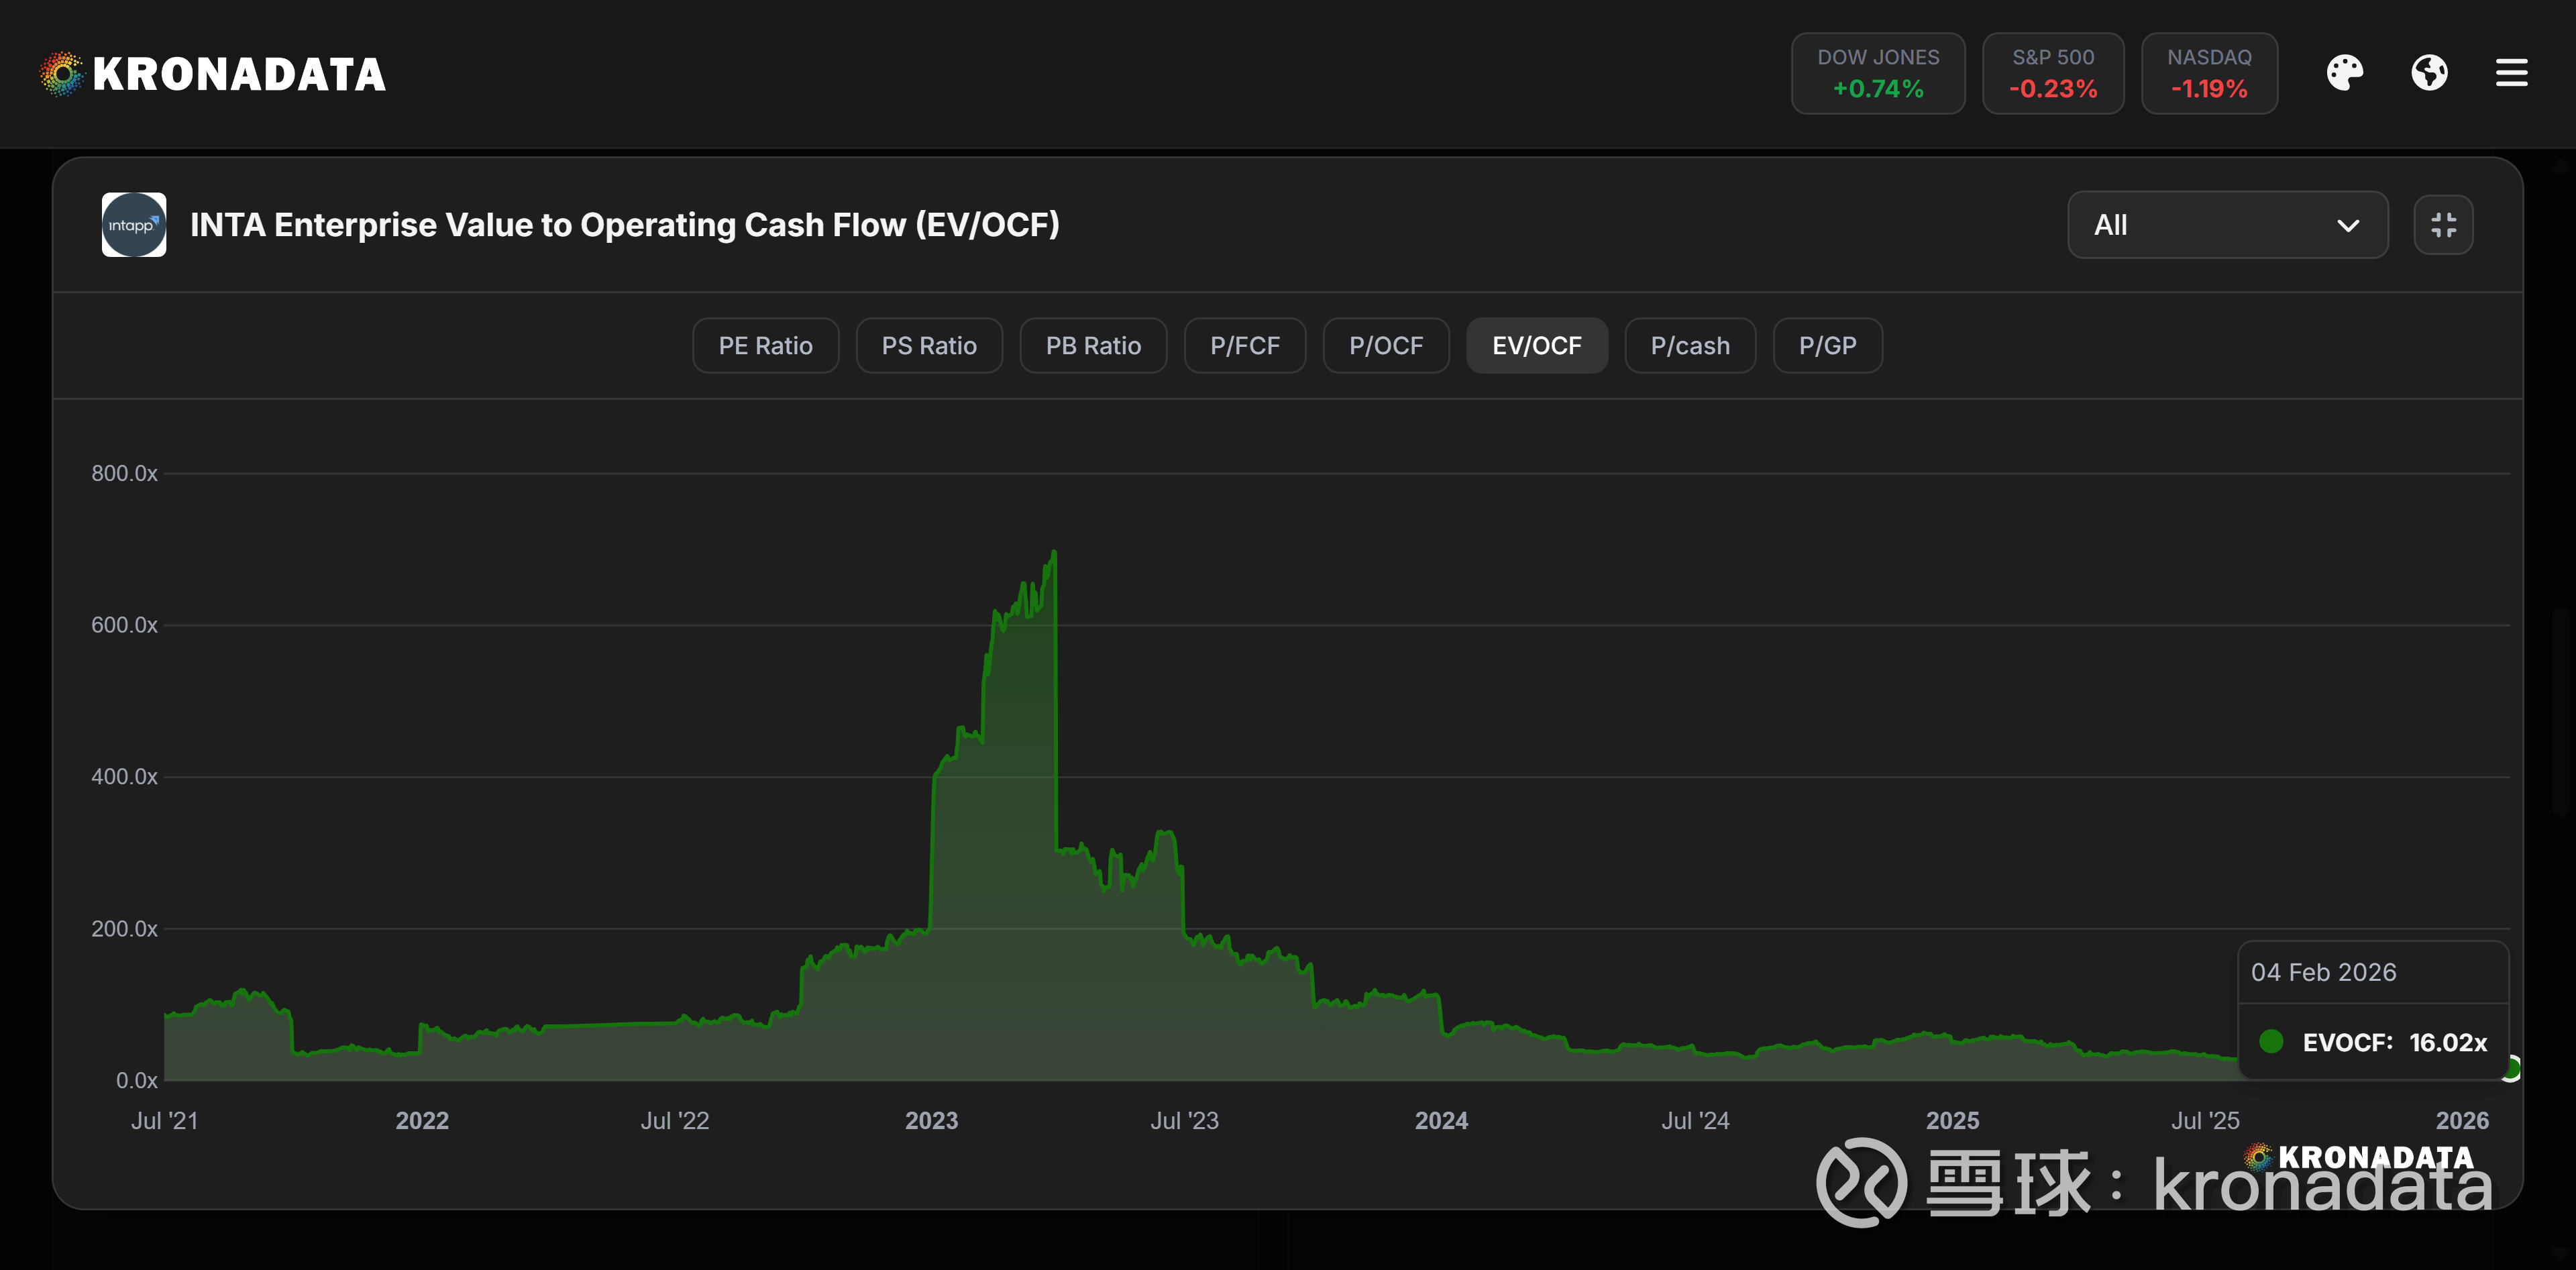Collapse the chart using the minimize icon
The height and width of the screenshot is (1270, 2576).
click(2443, 225)
